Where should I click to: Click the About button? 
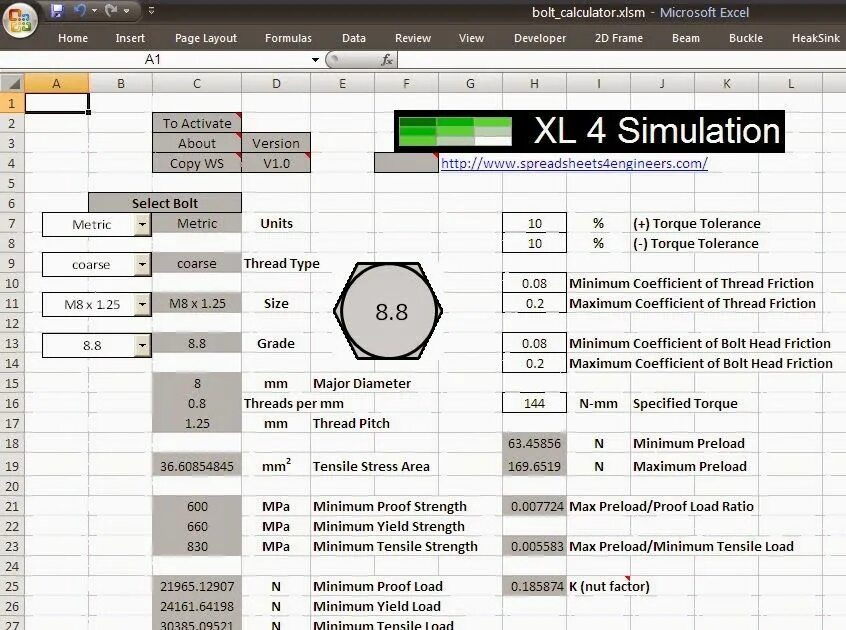tap(197, 143)
